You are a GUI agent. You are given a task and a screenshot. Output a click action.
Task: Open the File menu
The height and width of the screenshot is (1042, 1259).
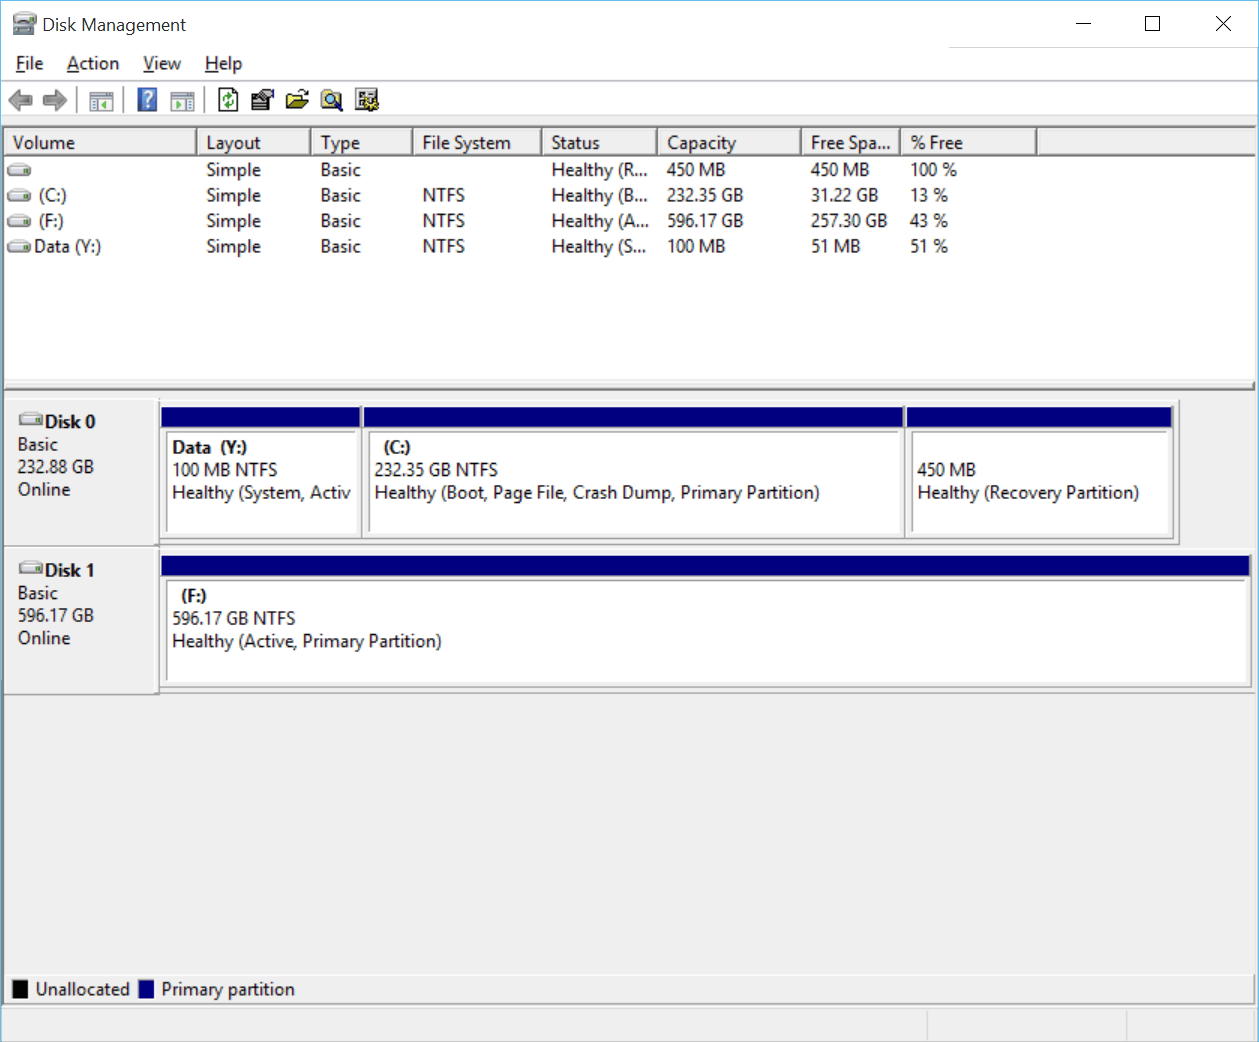click(x=29, y=64)
